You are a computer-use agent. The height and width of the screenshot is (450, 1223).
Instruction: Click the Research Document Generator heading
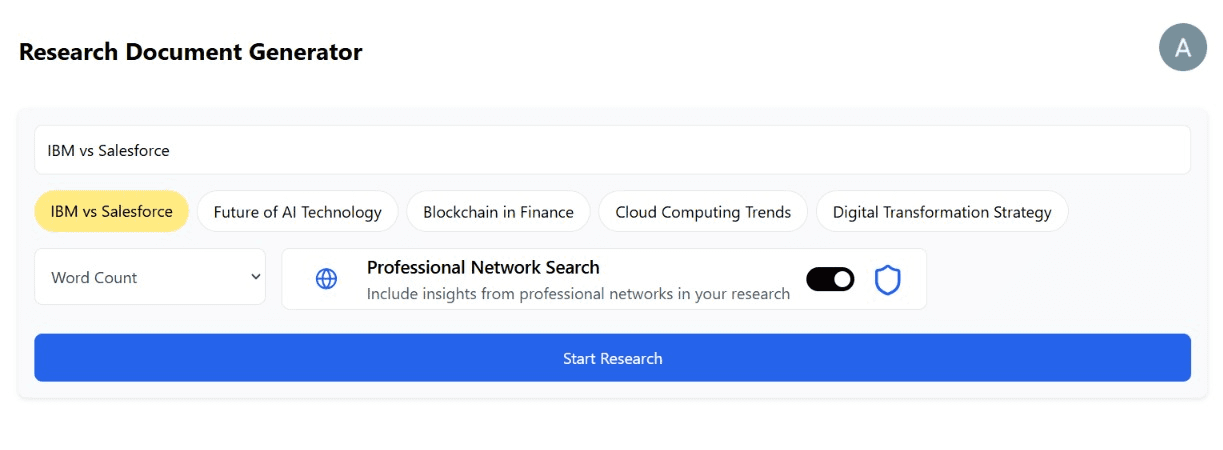pos(190,52)
